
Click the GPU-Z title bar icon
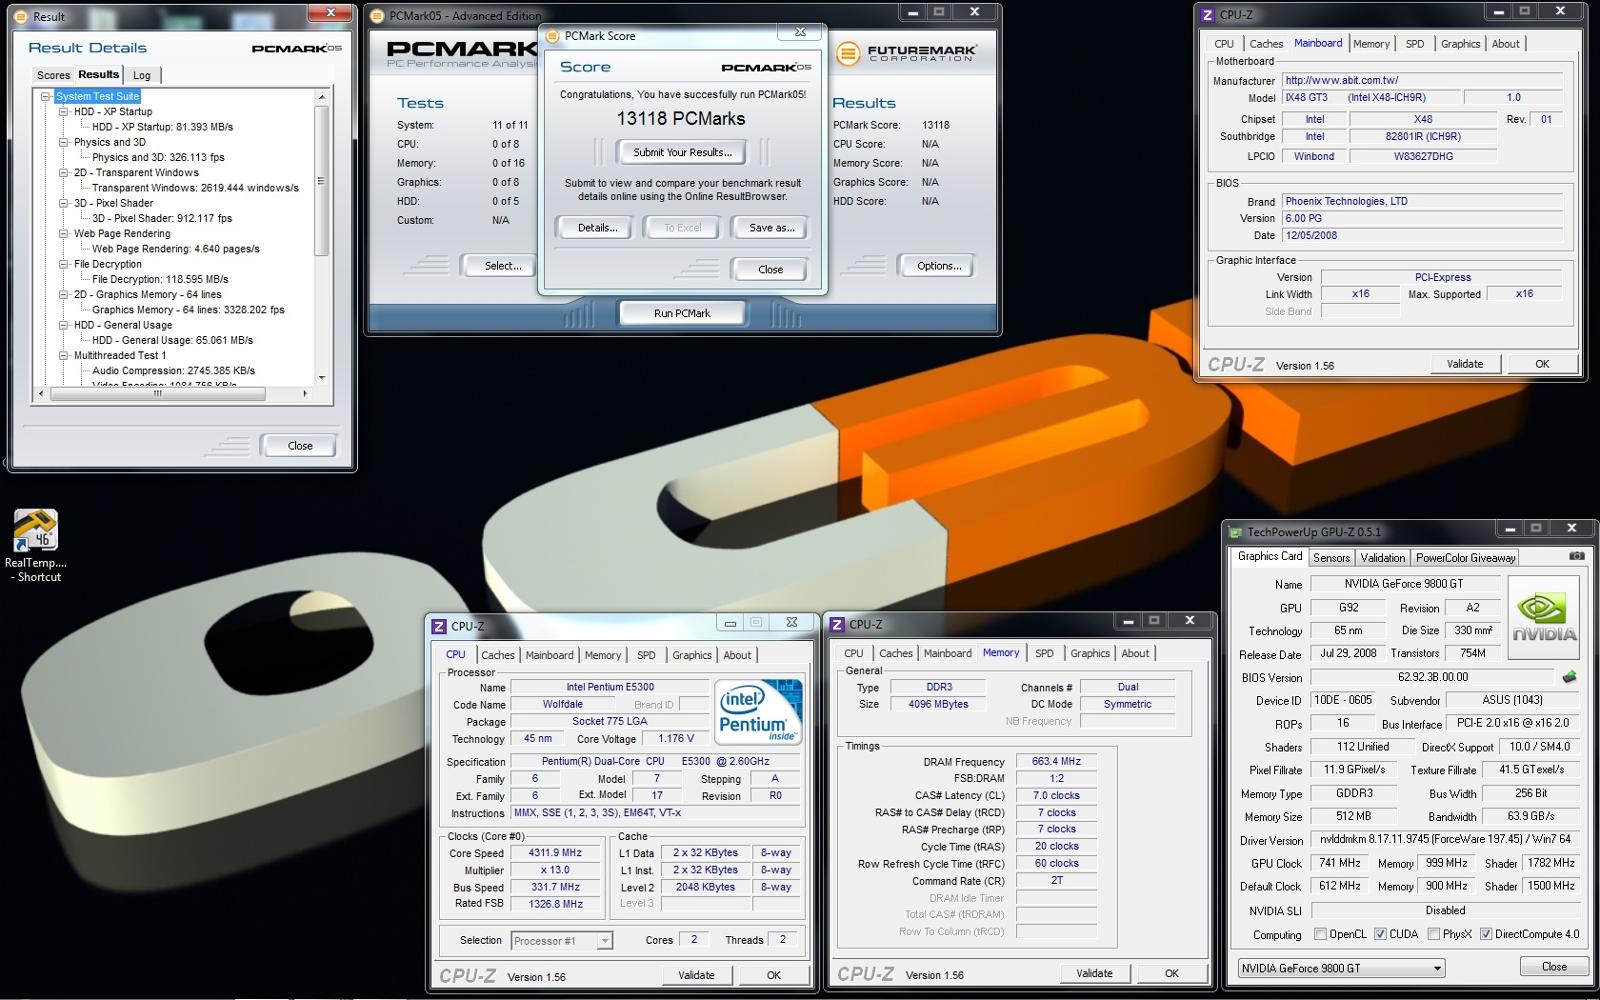1235,532
